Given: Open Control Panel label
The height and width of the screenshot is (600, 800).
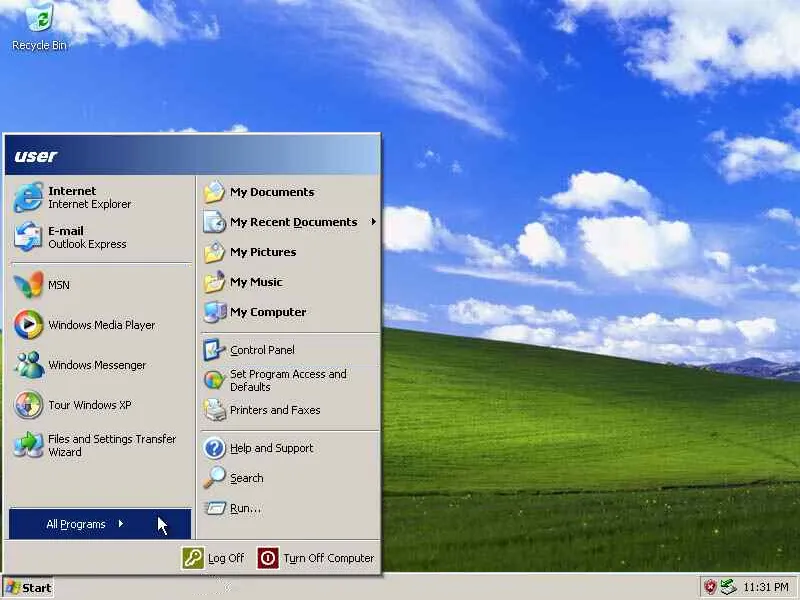Looking at the screenshot, I should coord(262,350).
